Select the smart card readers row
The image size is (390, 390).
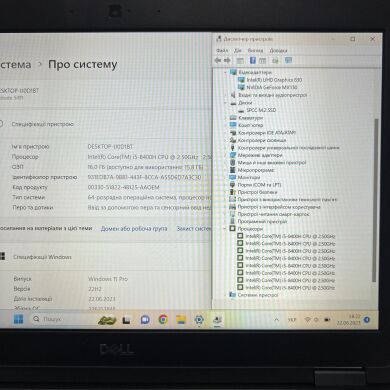[x=273, y=214]
